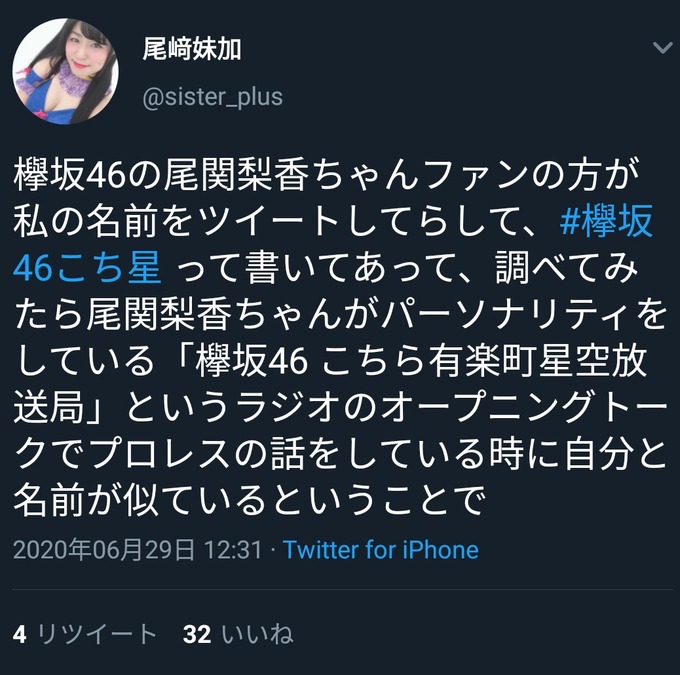The image size is (680, 675).
Task: View the 4 retweets count number
Action: [x=20, y=635]
